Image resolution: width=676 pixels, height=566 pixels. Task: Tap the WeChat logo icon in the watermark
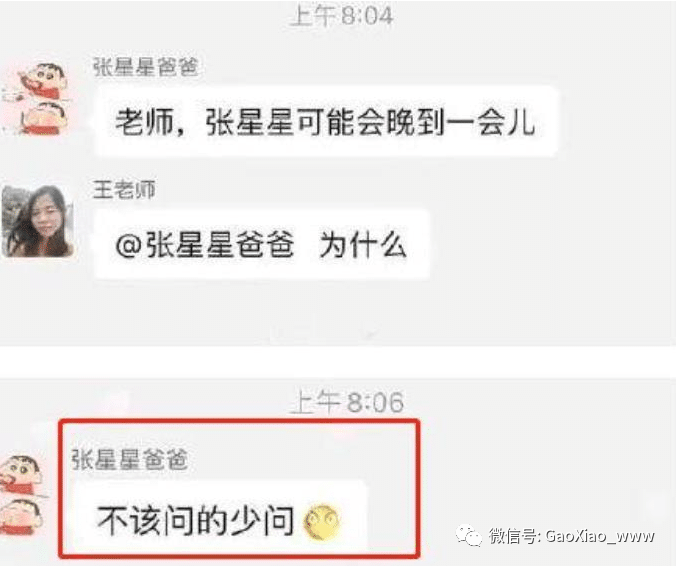pos(469,536)
